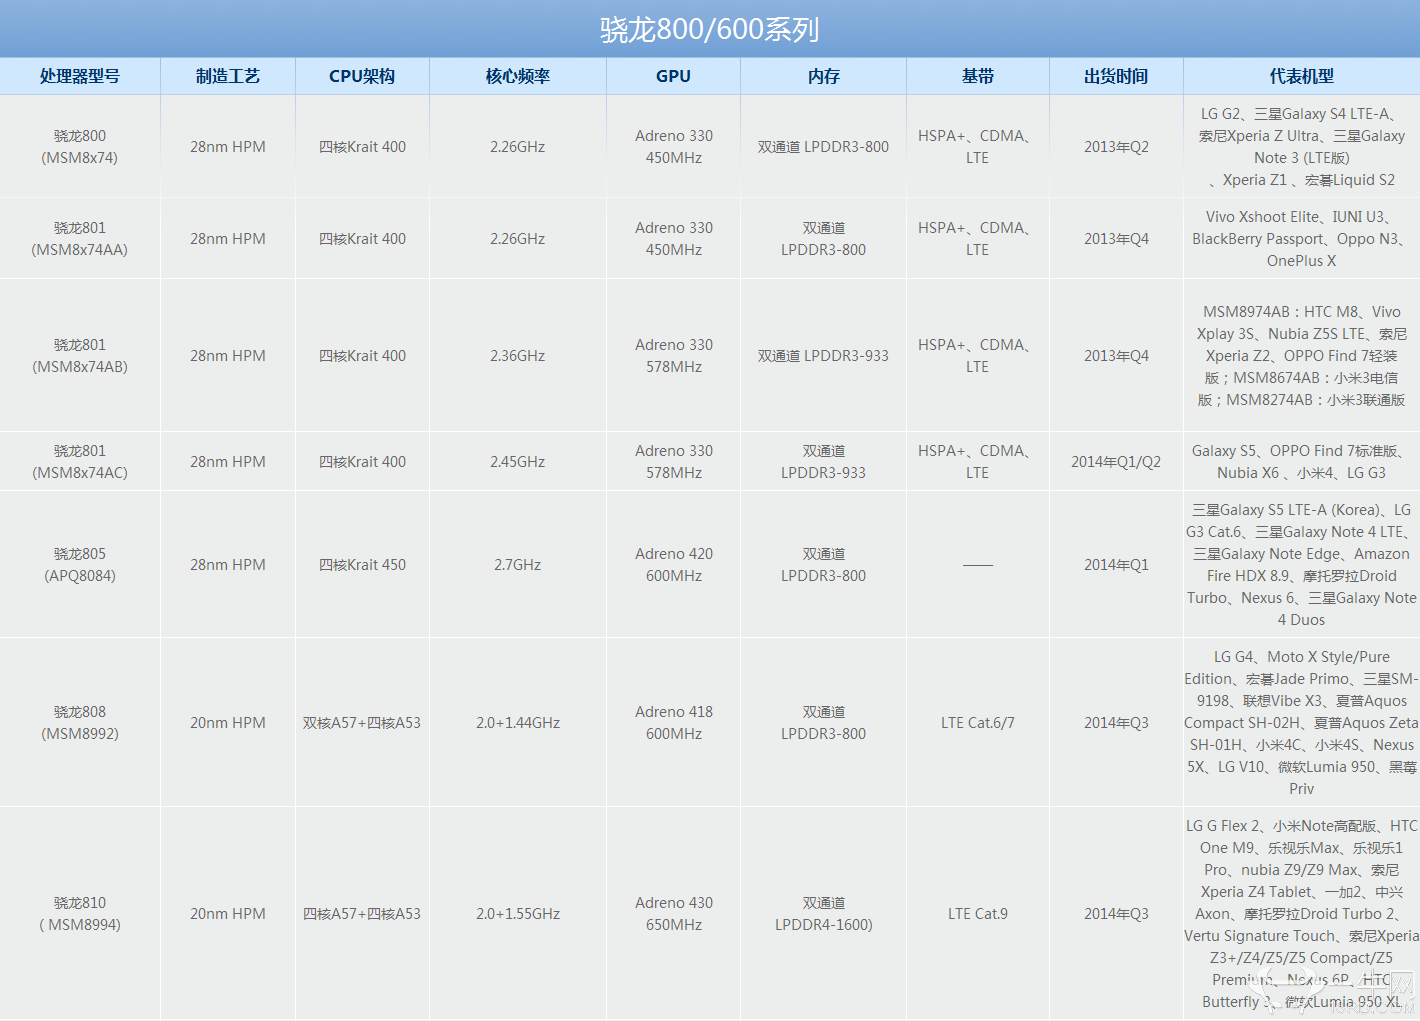This screenshot has height=1021, width=1420.
Task: Select device list starting with MSM8974AB：HTC M8
Action: 1302,356
